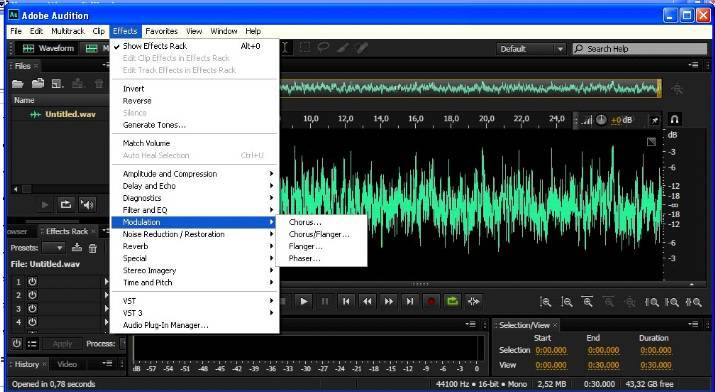
Task: Toggle power for effect slot 4
Action: click(32, 322)
